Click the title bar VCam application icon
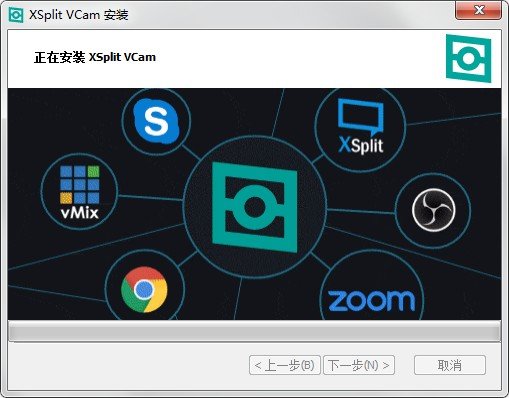The width and height of the screenshot is (509, 398). [x=16, y=15]
